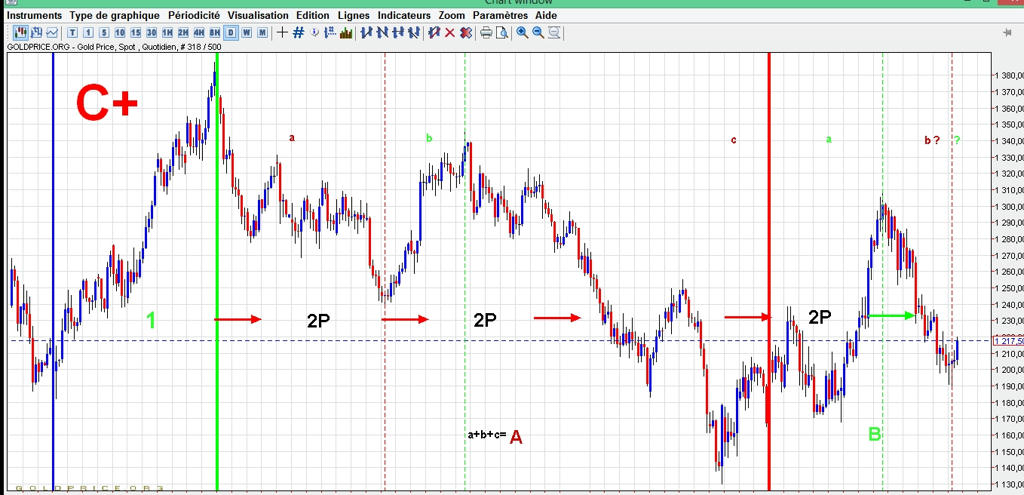Switch to weekly W period
This screenshot has height=495, width=1024.
pos(246,33)
